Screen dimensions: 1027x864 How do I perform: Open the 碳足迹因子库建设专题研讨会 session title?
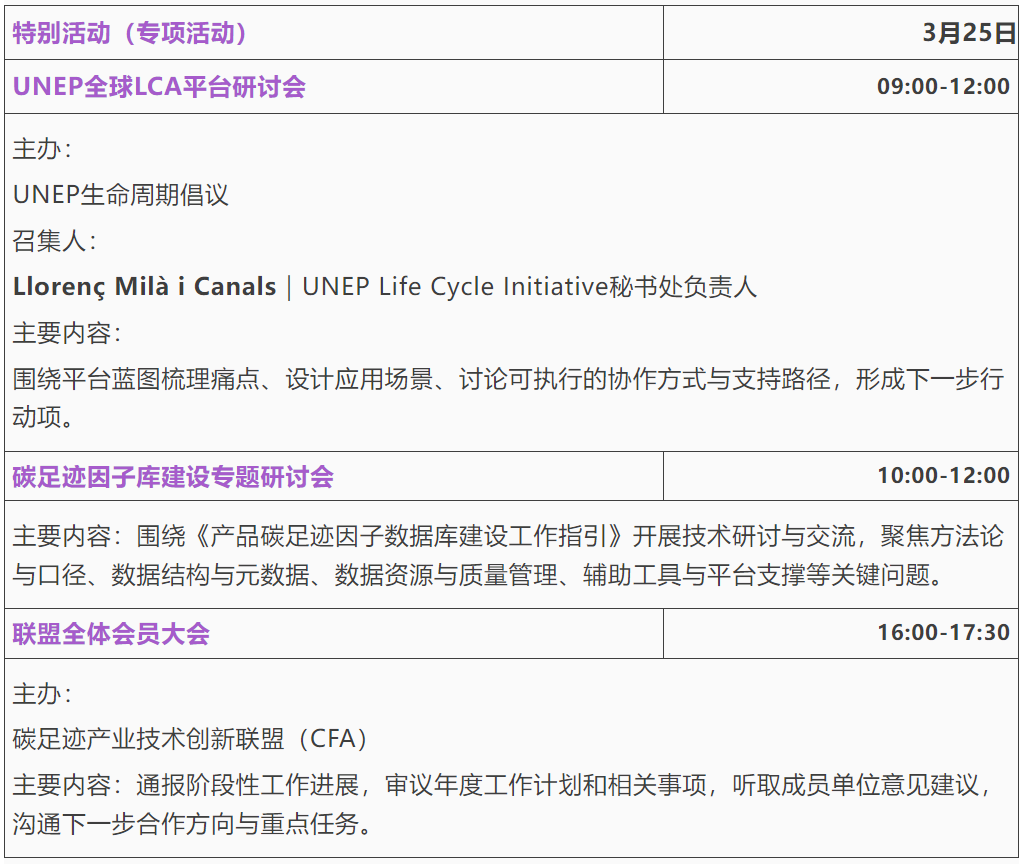(x=173, y=477)
